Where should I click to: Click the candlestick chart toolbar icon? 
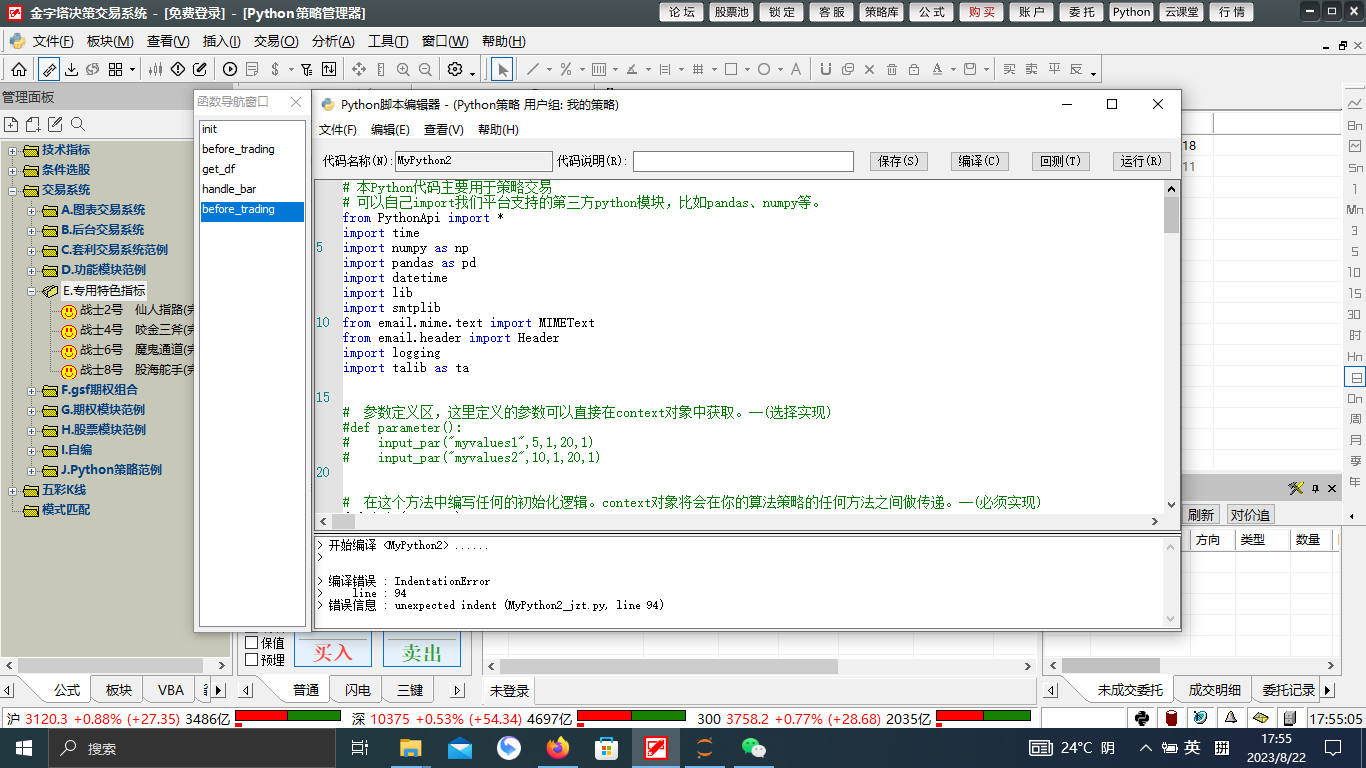[x=155, y=69]
